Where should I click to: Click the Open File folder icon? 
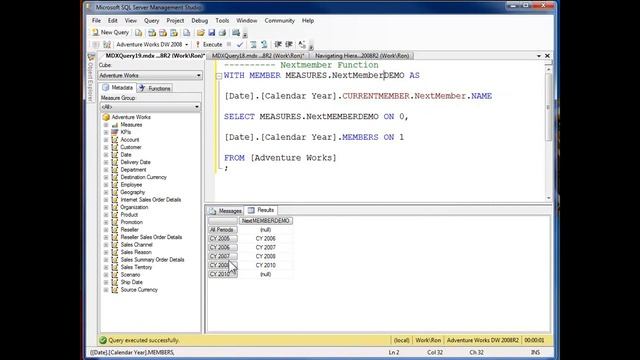click(200, 33)
